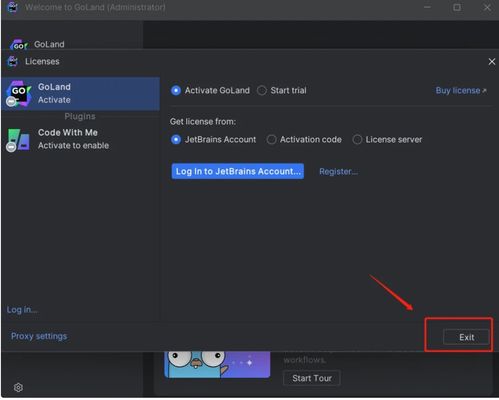Open the Buy license link

pos(461,90)
